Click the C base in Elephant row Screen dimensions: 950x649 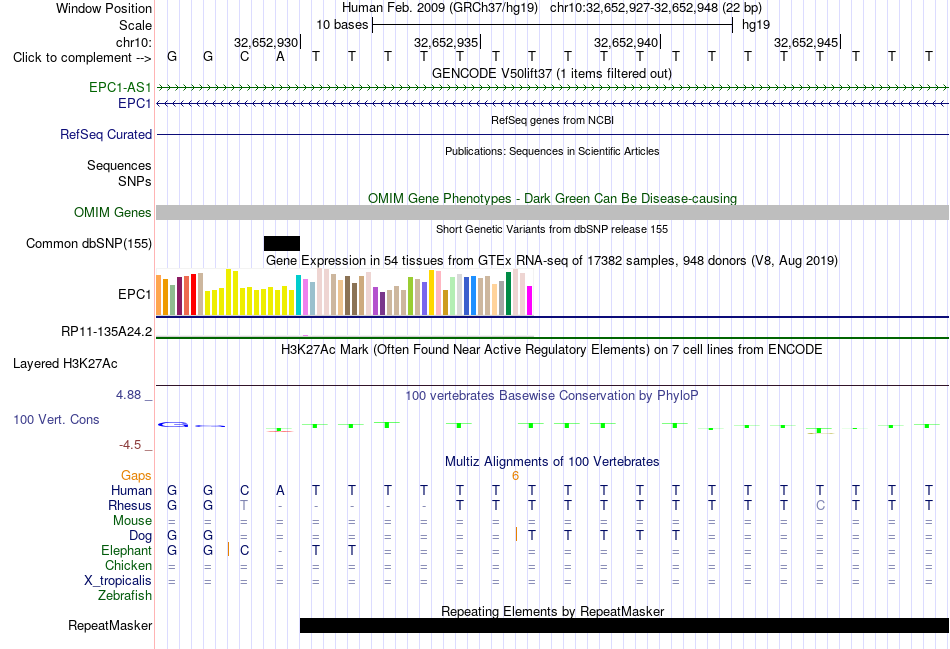[x=244, y=550]
